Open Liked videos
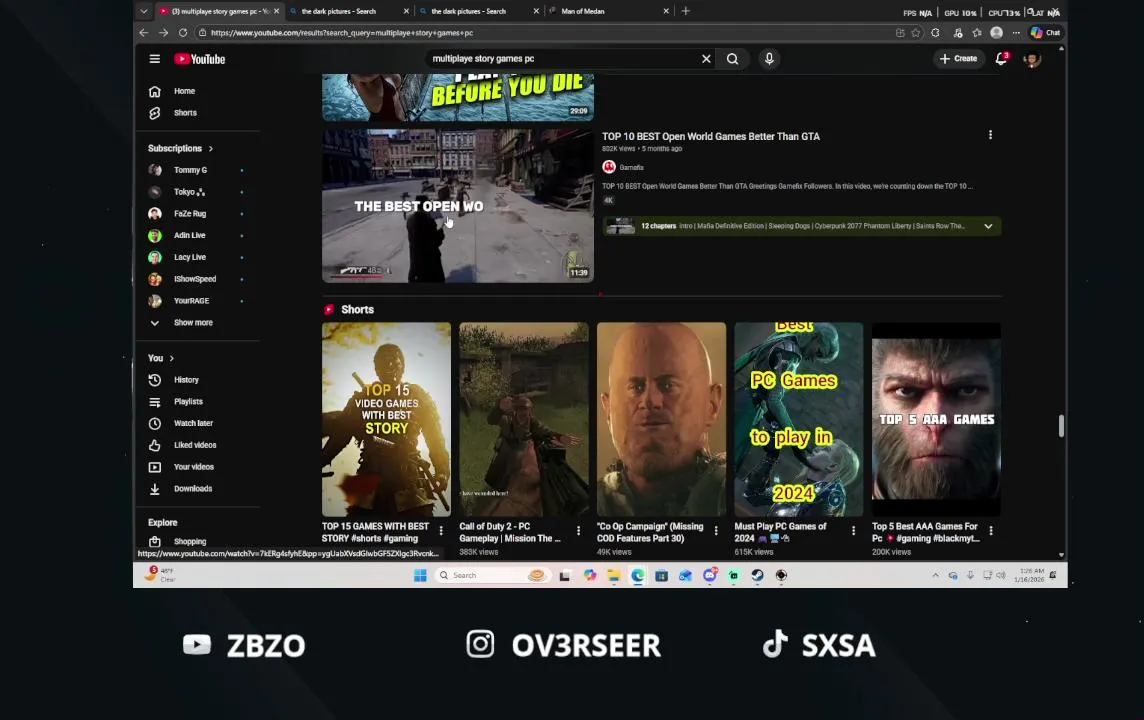 197,445
